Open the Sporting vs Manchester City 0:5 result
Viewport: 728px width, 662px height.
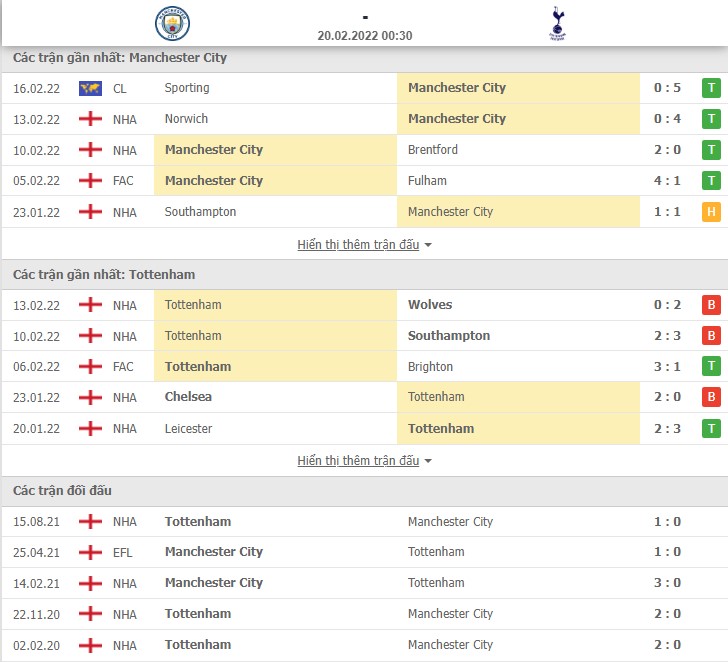[364, 88]
